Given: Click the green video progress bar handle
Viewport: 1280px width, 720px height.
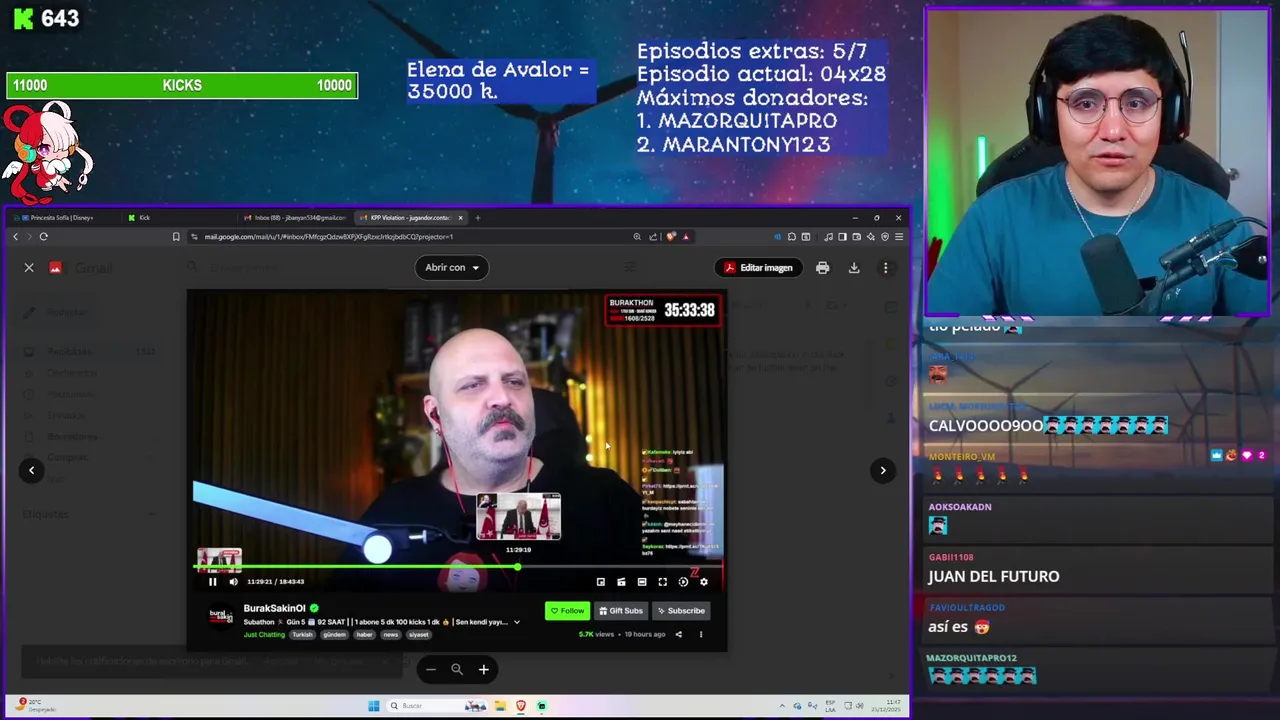Looking at the screenshot, I should coord(518,567).
